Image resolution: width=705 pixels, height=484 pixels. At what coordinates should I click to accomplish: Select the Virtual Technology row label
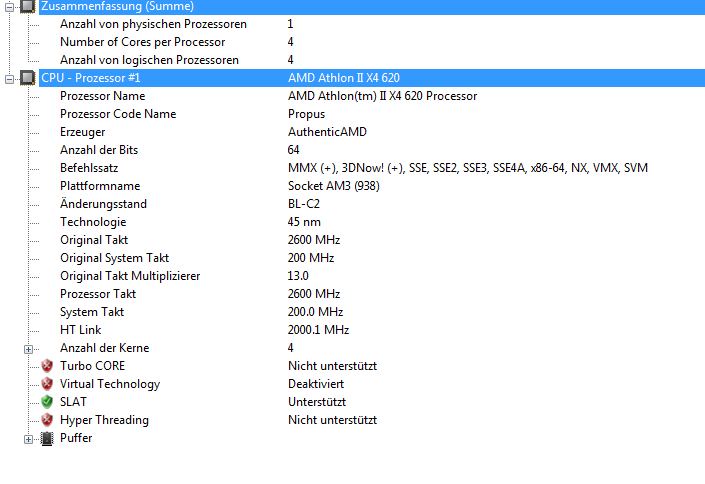click(x=110, y=384)
